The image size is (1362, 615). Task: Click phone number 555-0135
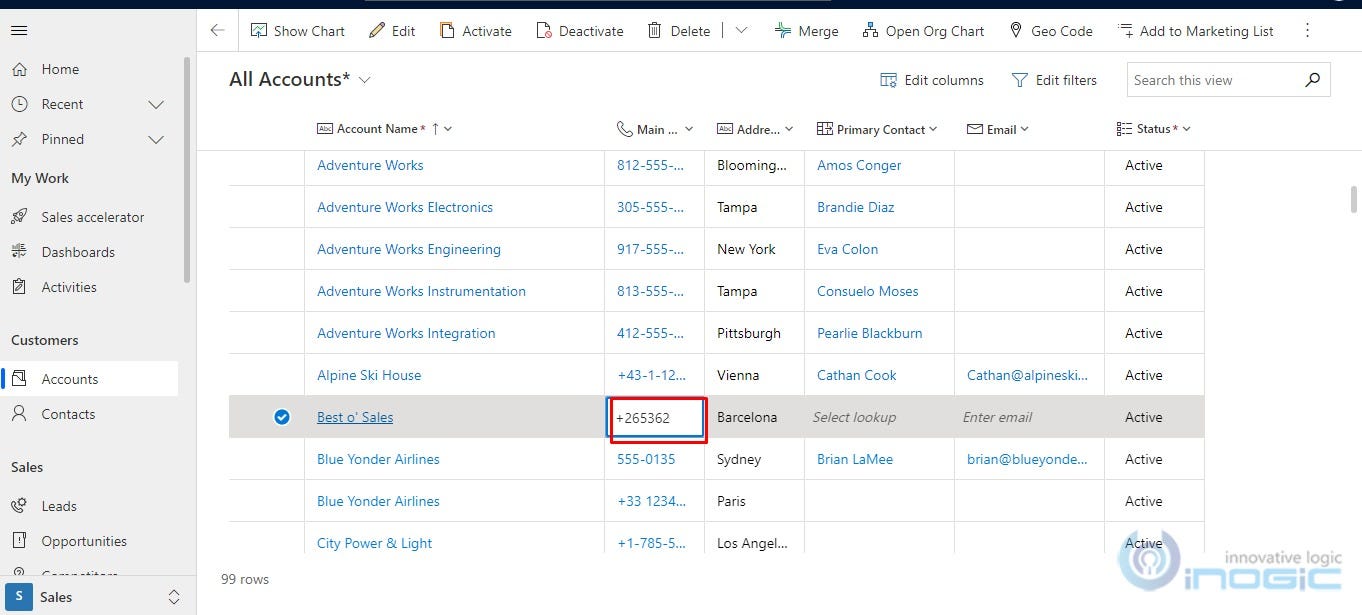[646, 459]
